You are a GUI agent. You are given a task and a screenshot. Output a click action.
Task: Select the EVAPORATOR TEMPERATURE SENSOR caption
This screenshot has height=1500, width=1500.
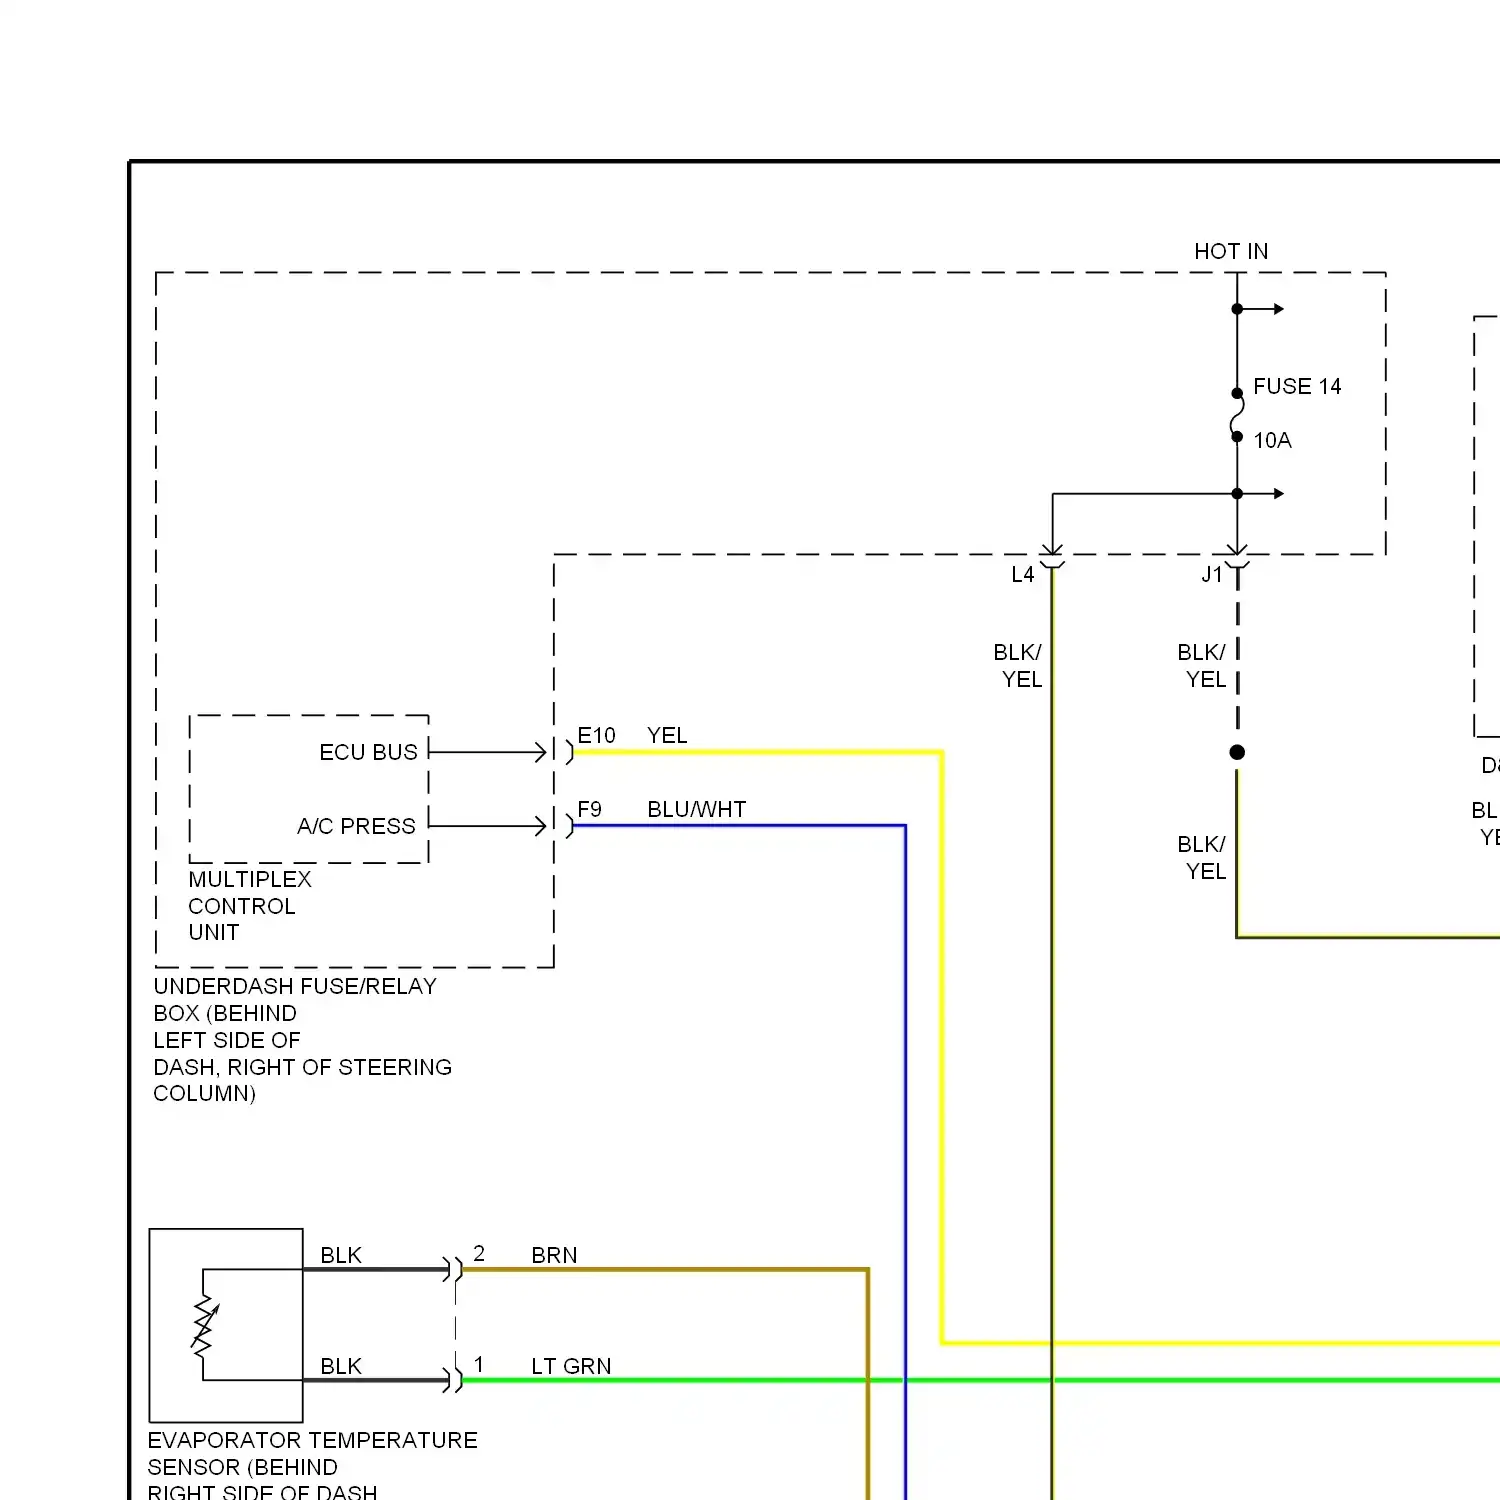pyautogui.click(x=312, y=1466)
